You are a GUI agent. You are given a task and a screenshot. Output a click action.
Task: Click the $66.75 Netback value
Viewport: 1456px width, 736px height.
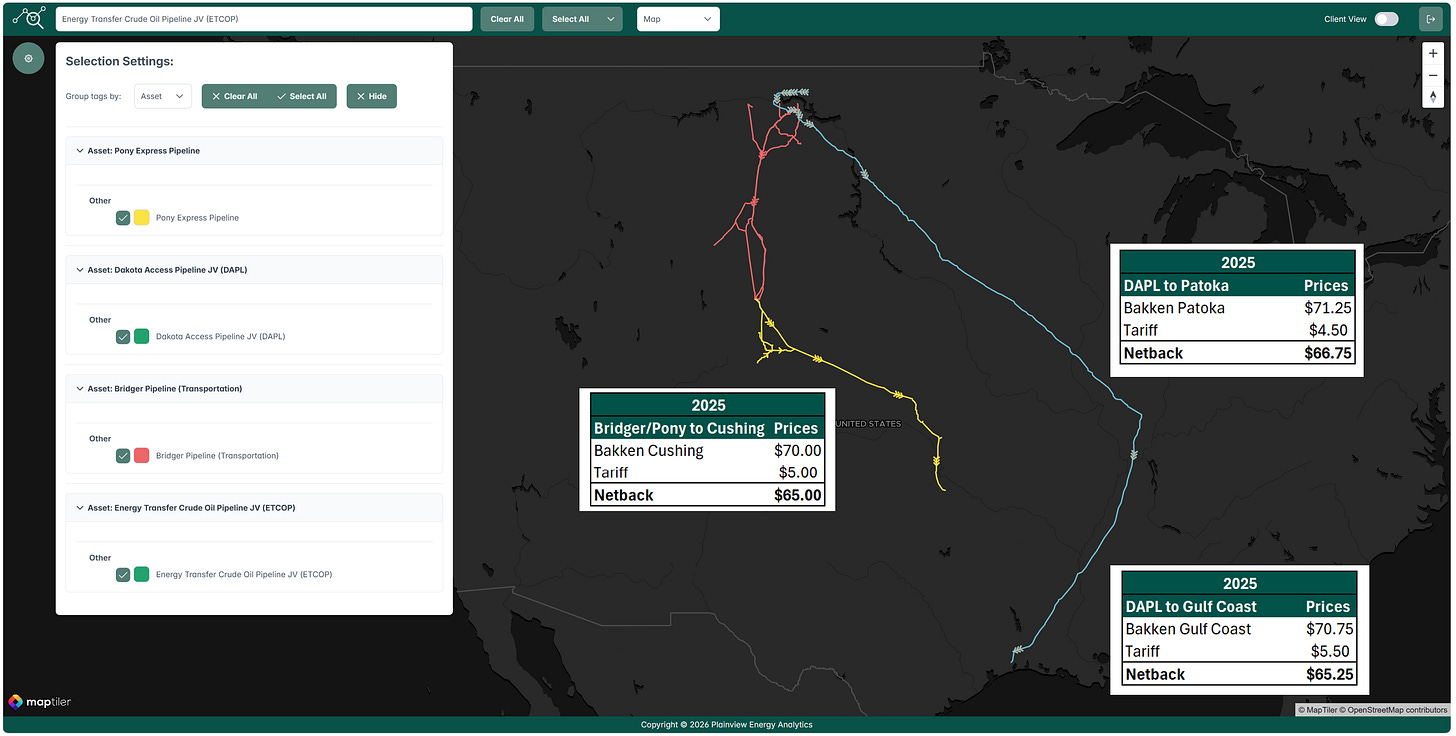coord(1326,353)
